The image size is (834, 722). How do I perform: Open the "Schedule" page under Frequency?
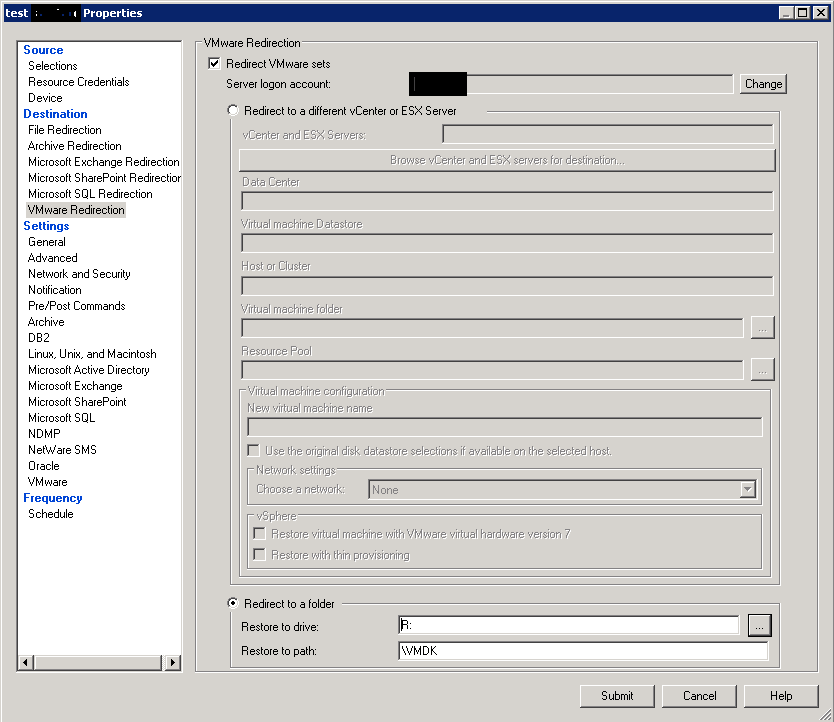(x=53, y=513)
